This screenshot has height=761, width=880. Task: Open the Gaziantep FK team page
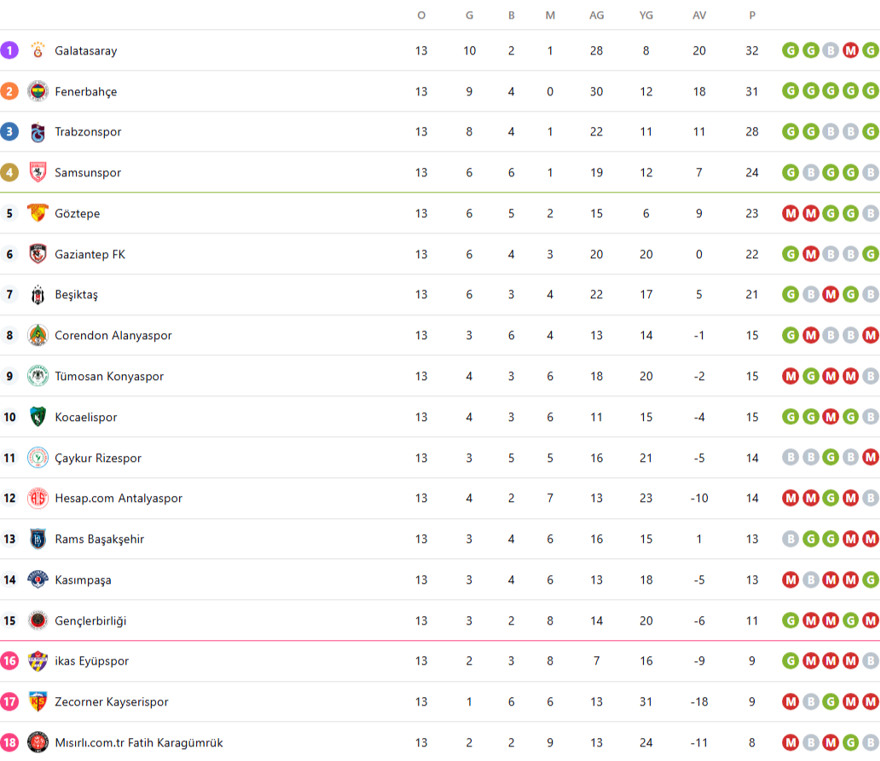point(89,254)
